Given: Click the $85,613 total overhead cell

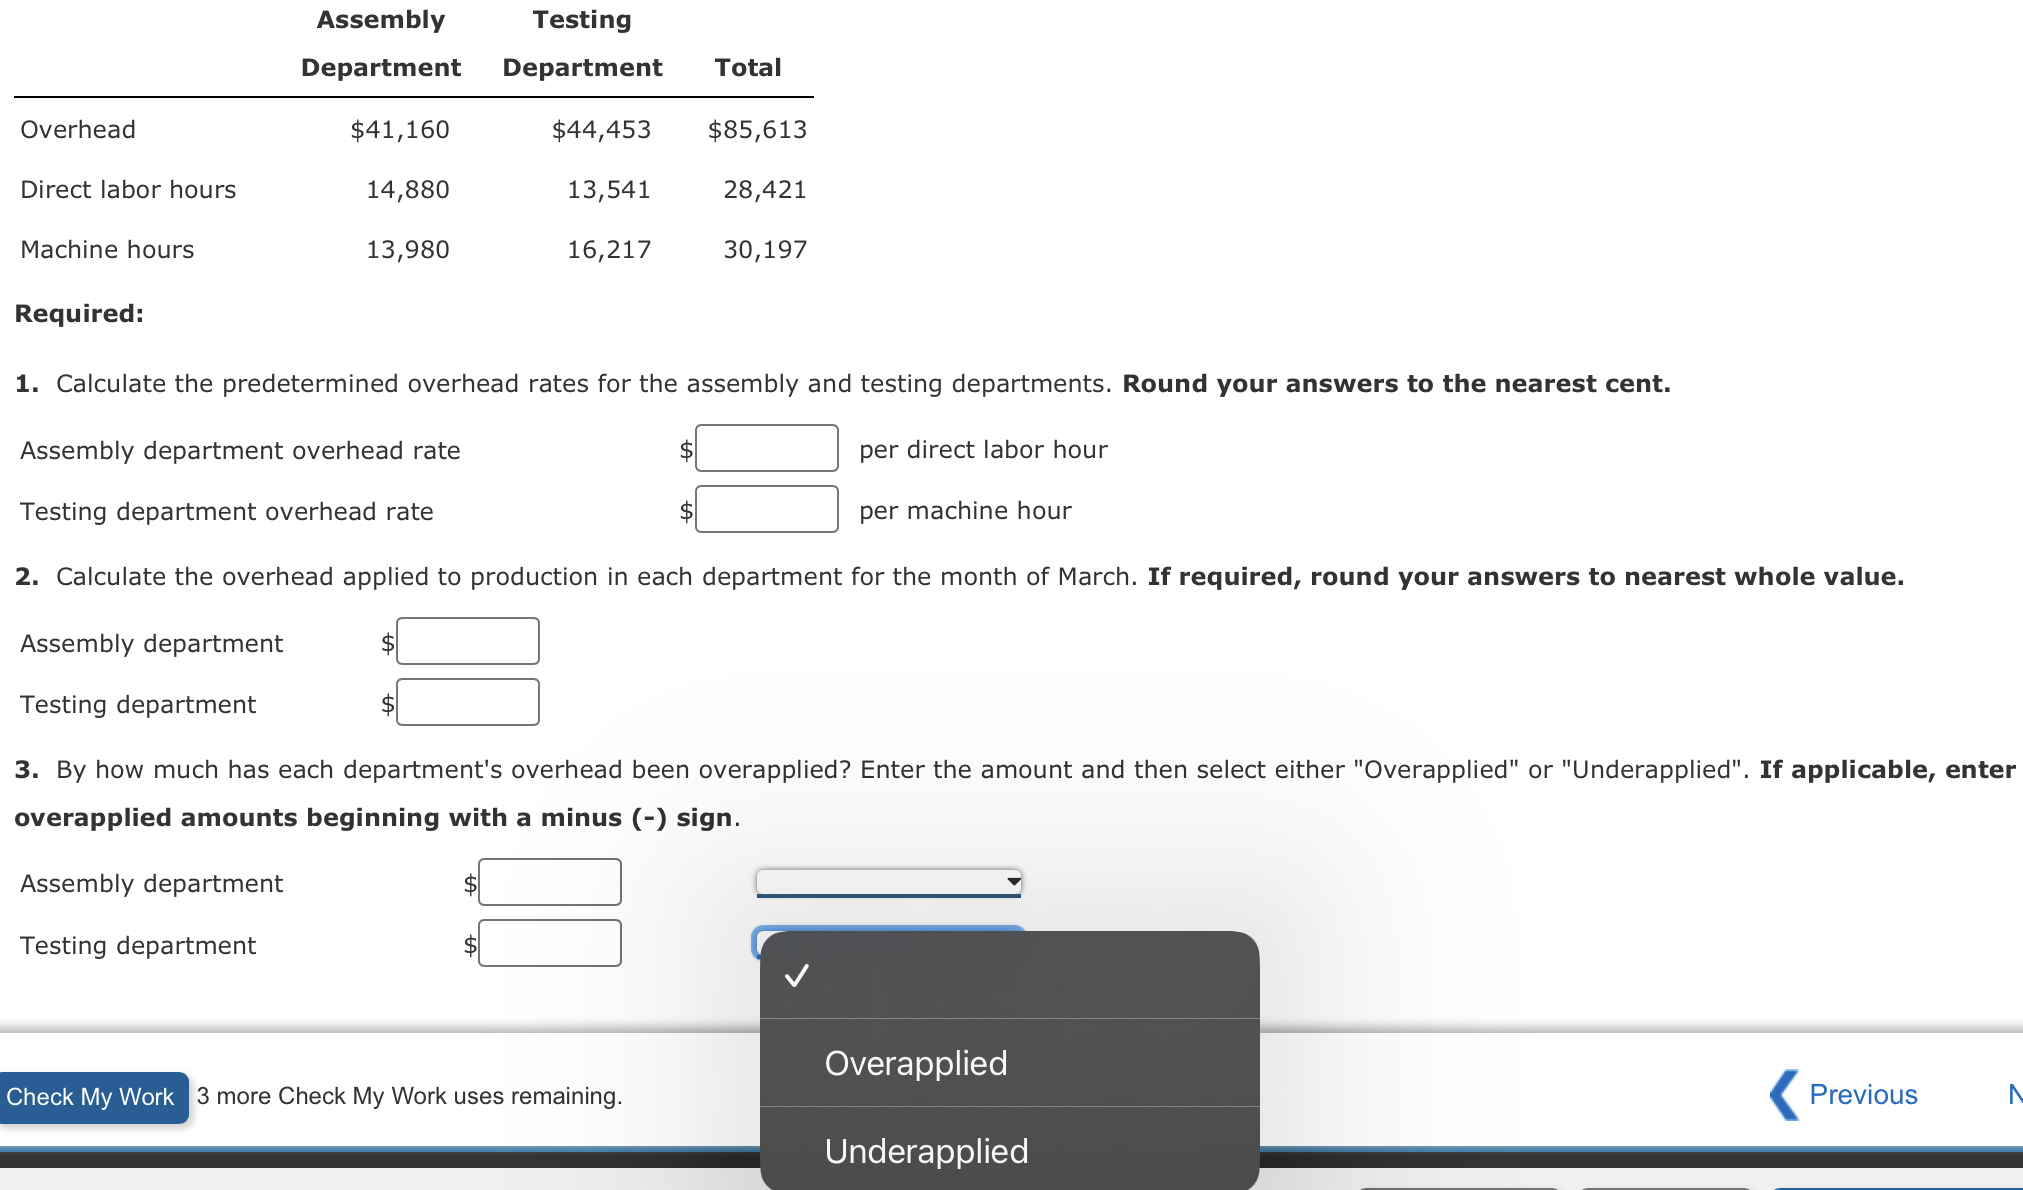Looking at the screenshot, I should pos(757,130).
